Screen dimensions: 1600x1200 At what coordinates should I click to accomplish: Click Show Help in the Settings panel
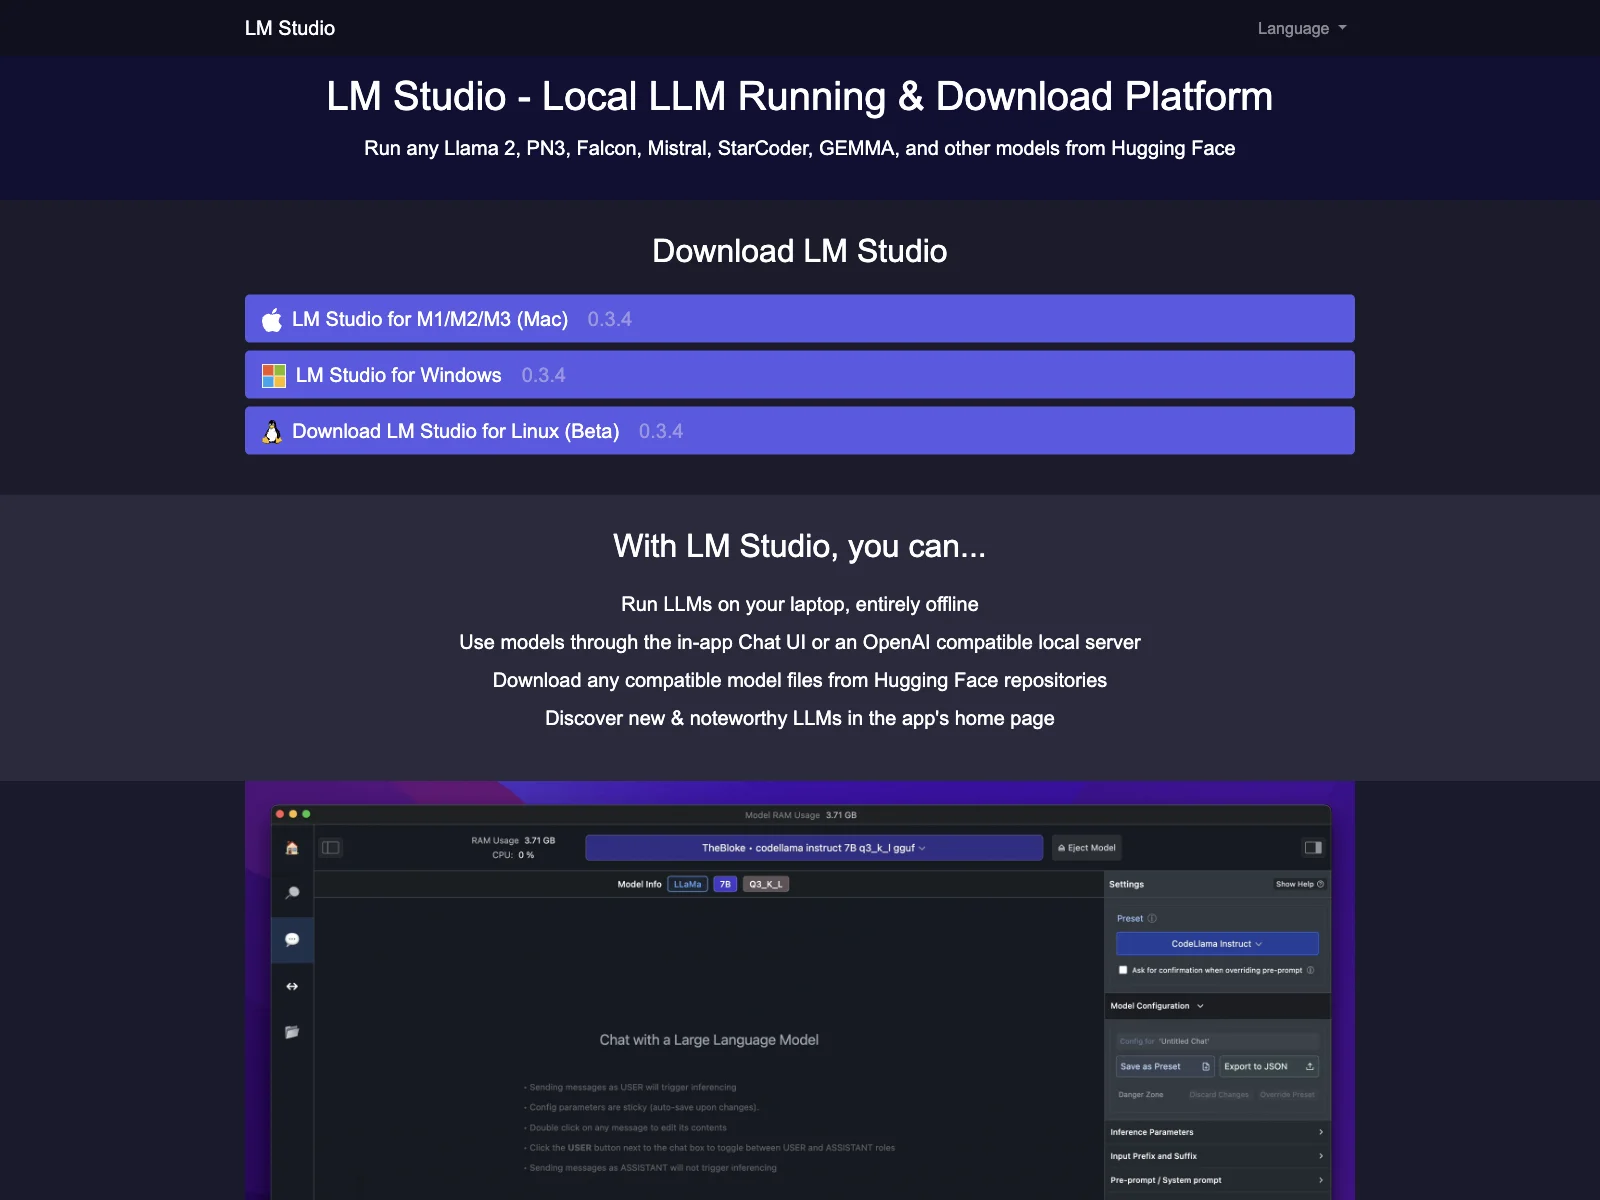(x=1300, y=884)
